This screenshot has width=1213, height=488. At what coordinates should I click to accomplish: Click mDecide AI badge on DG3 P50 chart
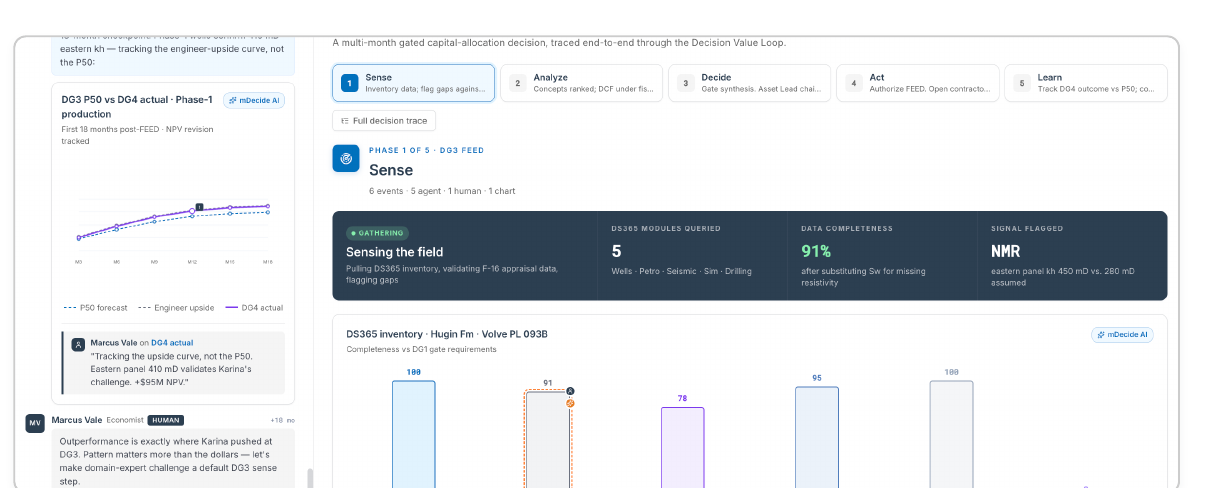[x=254, y=100]
